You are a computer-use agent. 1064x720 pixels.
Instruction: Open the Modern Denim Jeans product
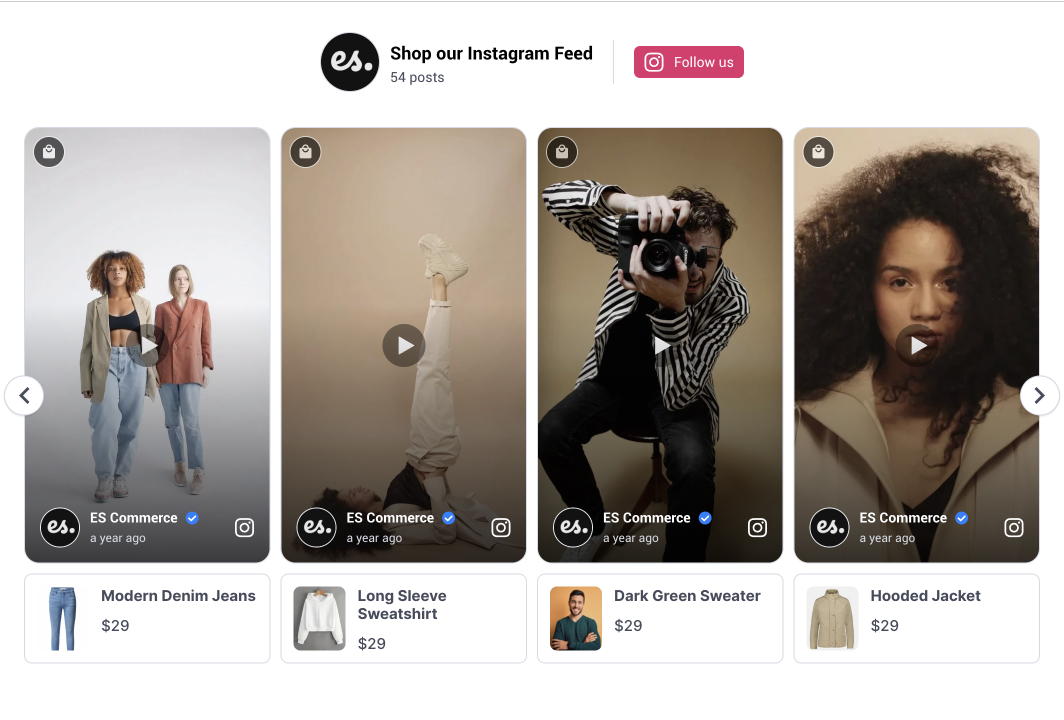click(x=179, y=595)
